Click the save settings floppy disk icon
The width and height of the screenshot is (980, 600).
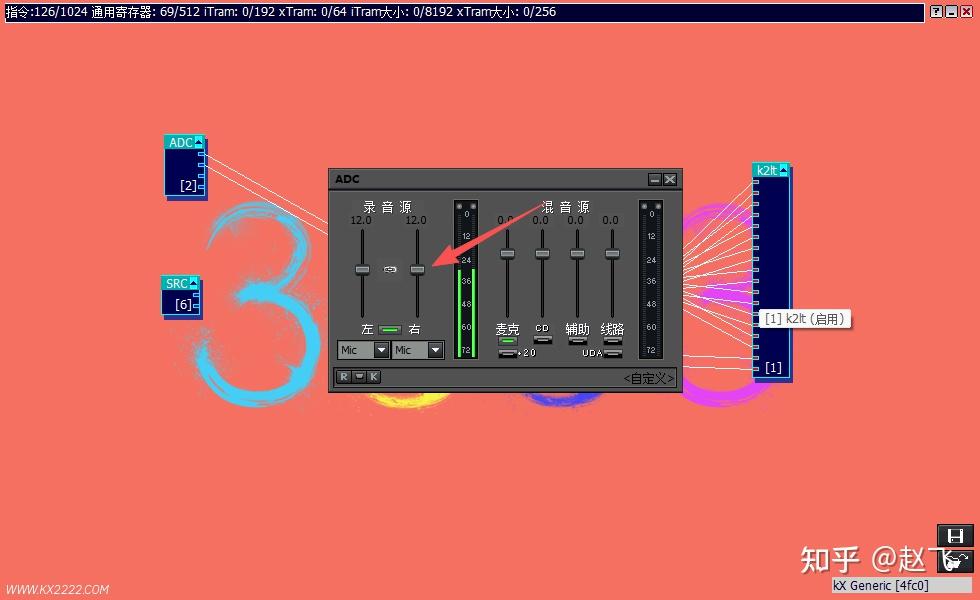point(955,536)
